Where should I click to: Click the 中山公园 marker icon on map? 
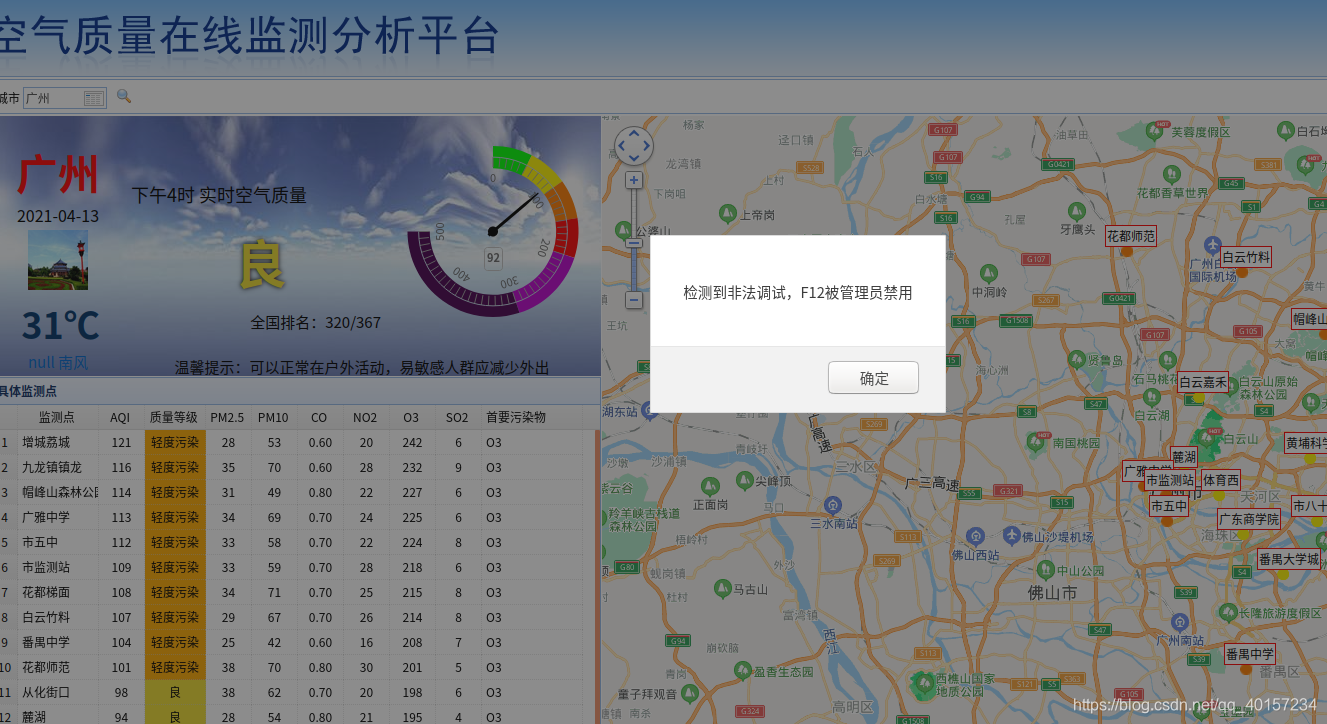[x=1045, y=569]
